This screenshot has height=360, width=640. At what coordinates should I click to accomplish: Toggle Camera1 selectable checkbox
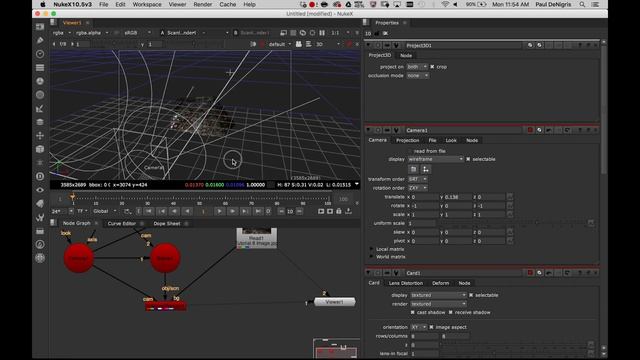point(468,159)
